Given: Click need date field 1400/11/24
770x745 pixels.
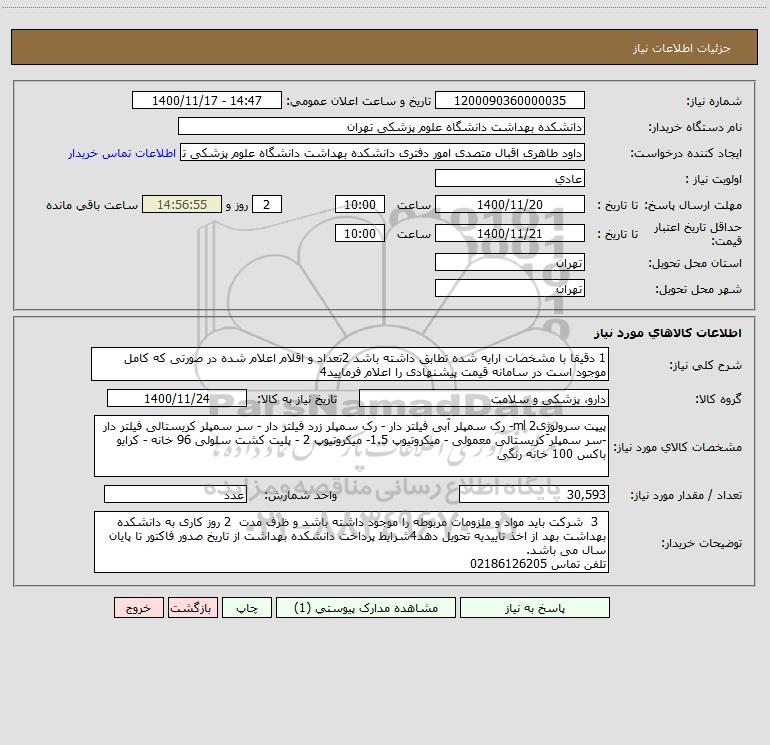Looking at the screenshot, I should click(x=177, y=398).
